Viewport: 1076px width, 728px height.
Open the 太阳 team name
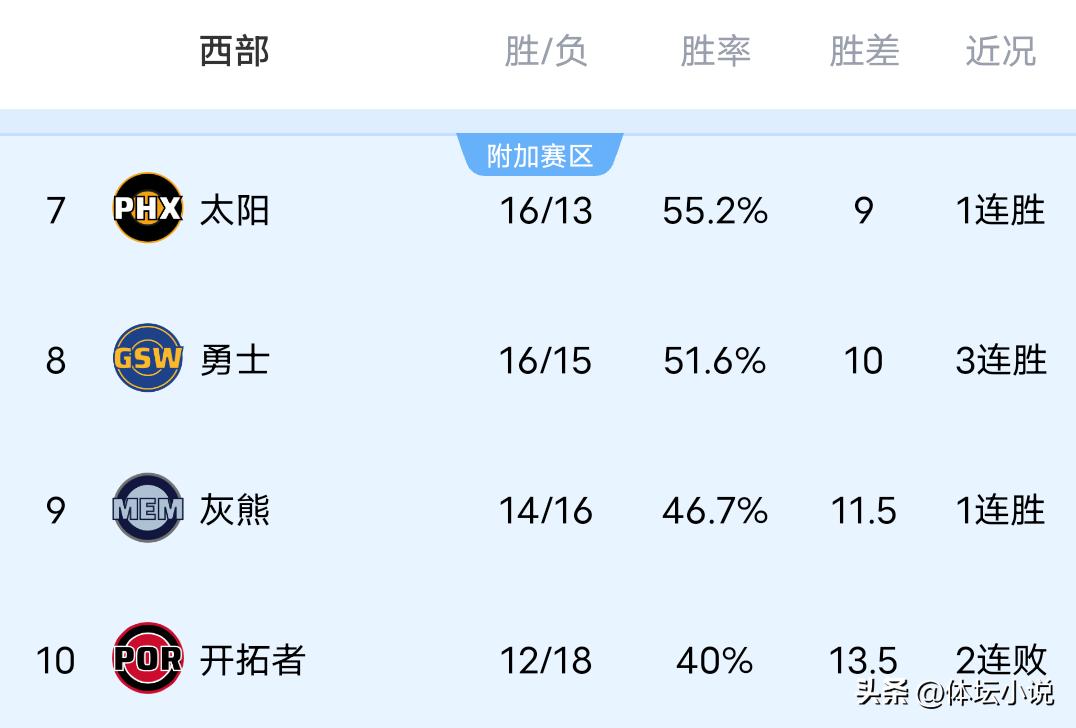click(x=235, y=210)
